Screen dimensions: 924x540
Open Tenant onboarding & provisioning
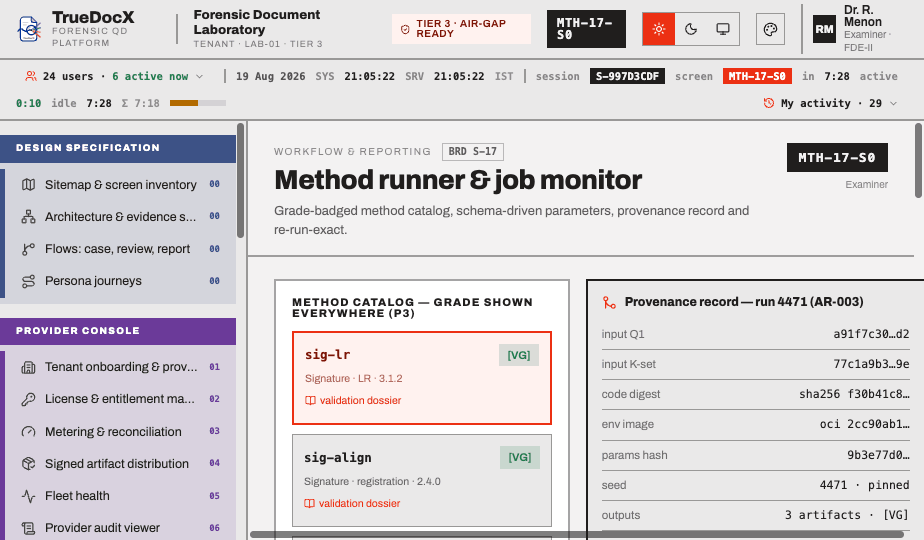click(120, 367)
